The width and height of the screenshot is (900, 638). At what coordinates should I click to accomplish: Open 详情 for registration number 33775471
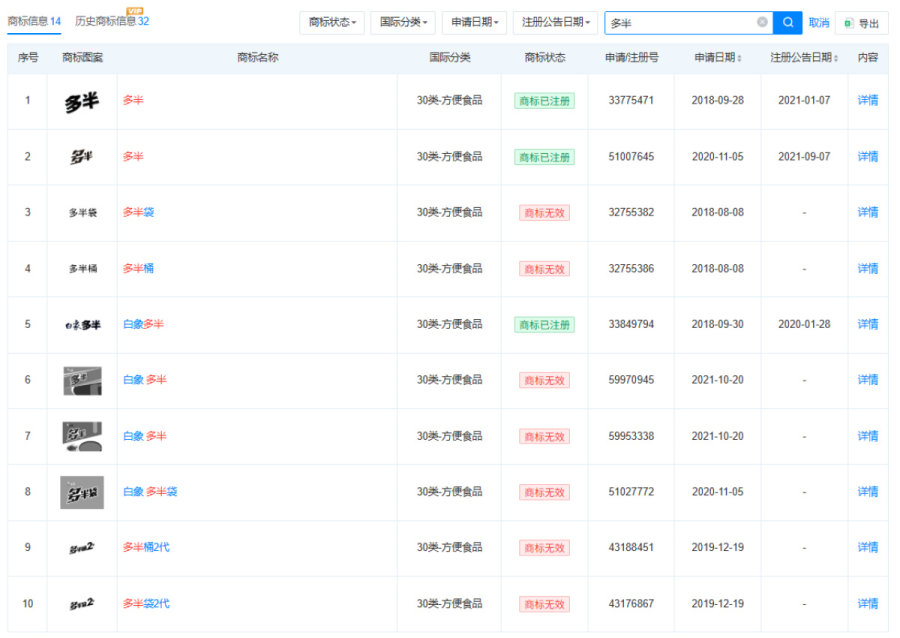tap(867, 101)
